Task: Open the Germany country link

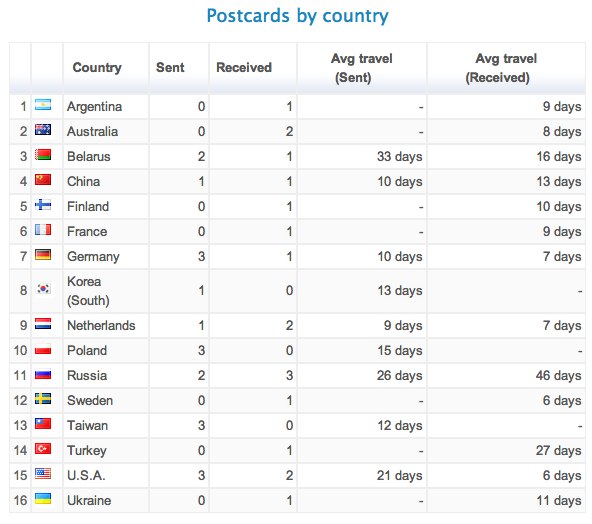Action: [93, 257]
